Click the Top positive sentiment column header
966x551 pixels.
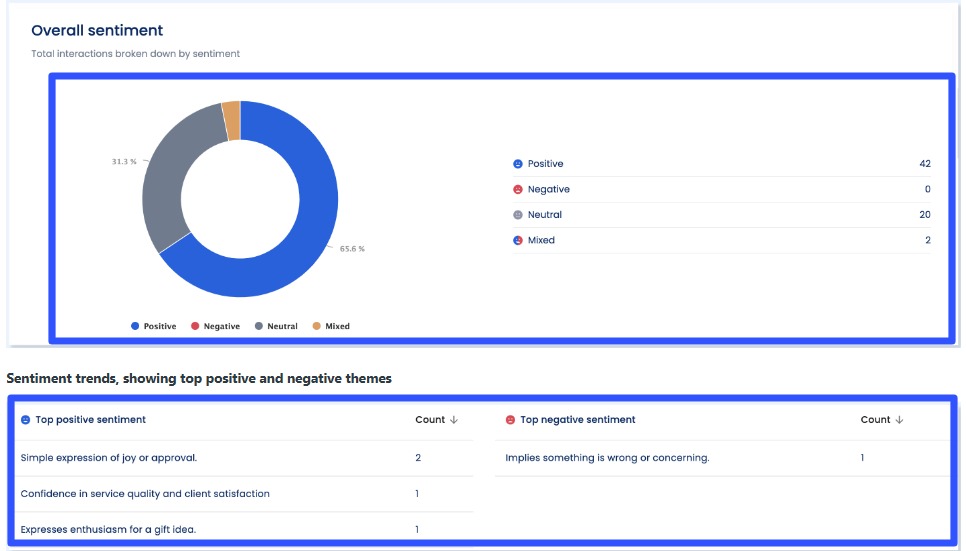click(x=90, y=420)
